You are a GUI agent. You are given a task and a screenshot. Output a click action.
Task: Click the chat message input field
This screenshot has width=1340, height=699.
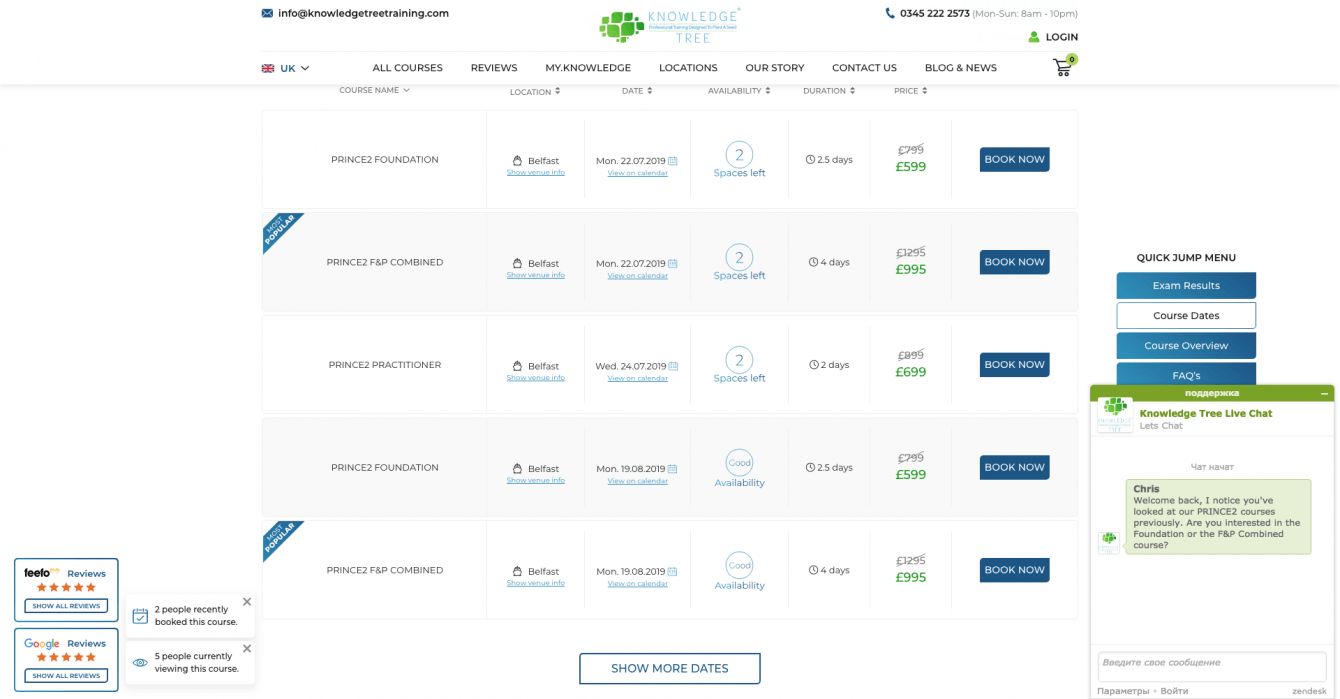(x=1212, y=666)
